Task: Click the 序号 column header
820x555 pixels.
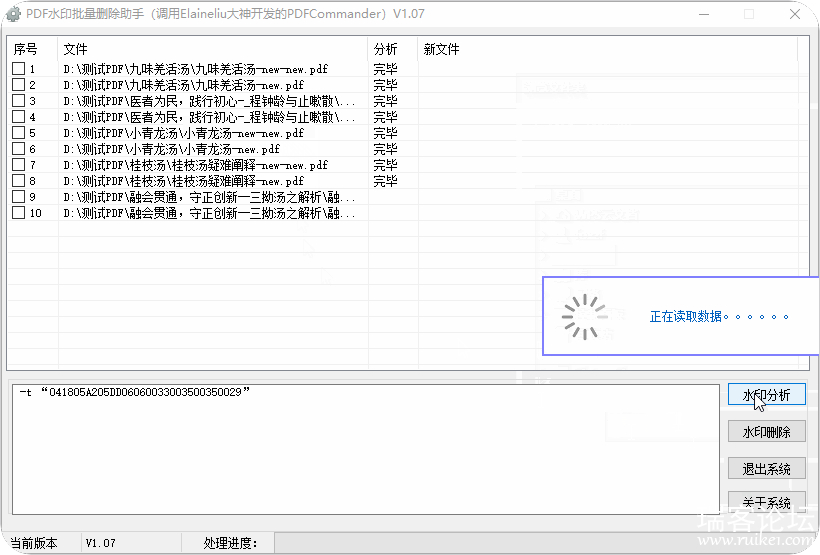Action: [32, 49]
